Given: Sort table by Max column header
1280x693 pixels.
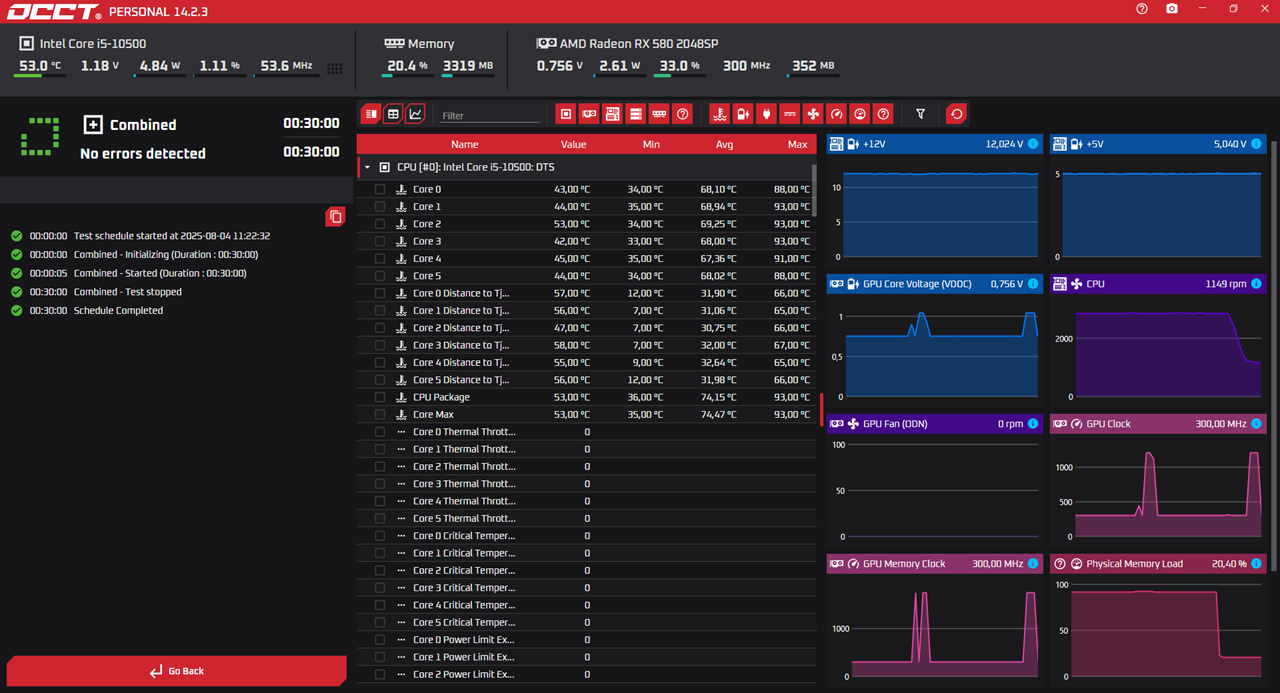Looking at the screenshot, I should tap(797, 144).
